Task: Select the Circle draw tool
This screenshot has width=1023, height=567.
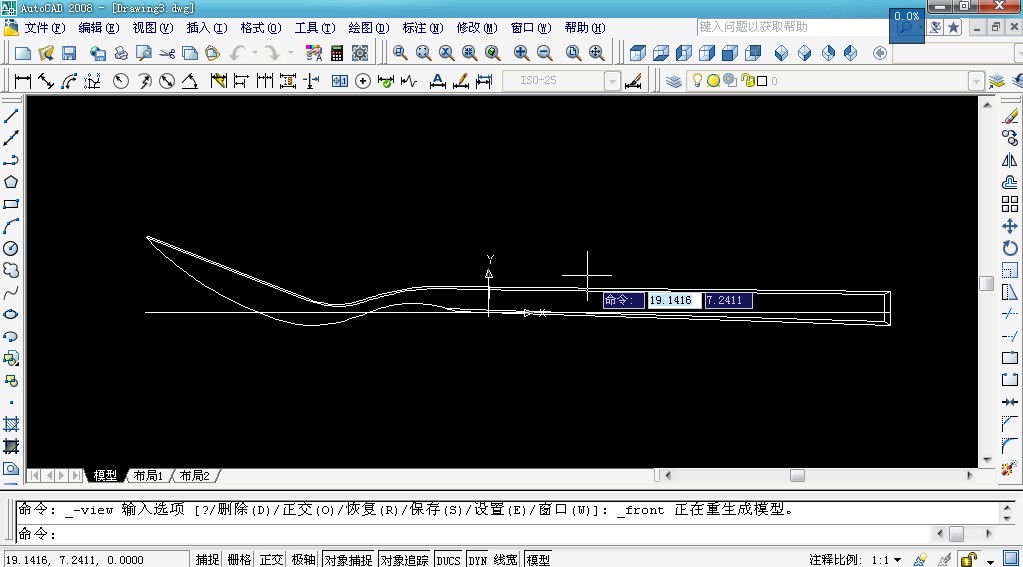Action: (11, 249)
